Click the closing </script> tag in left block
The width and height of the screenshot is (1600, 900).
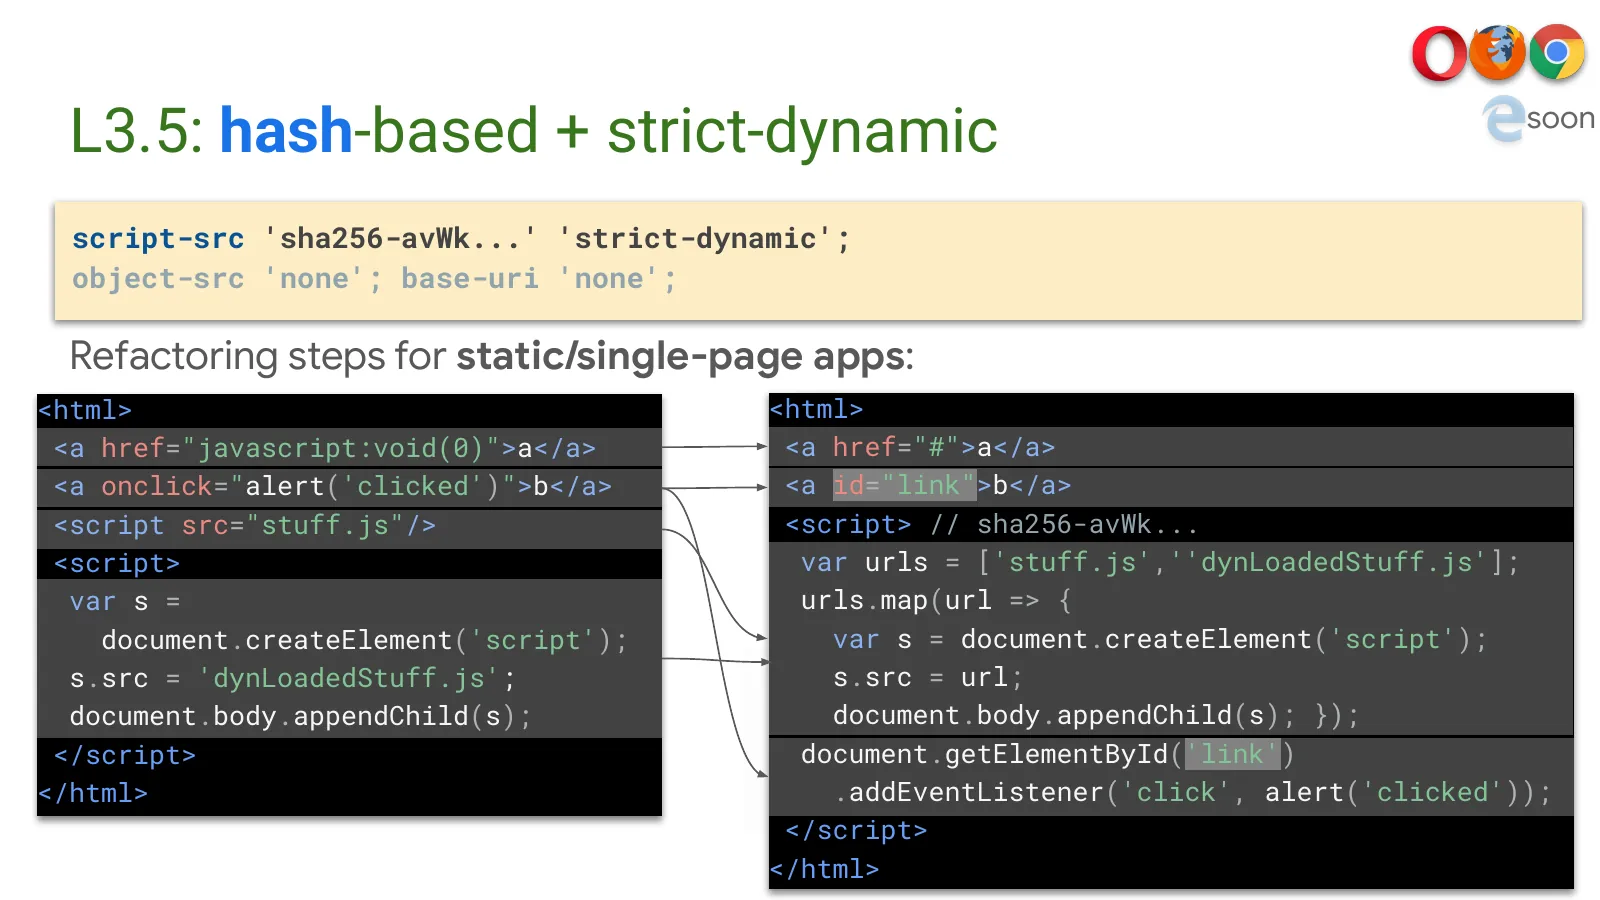click(125, 755)
